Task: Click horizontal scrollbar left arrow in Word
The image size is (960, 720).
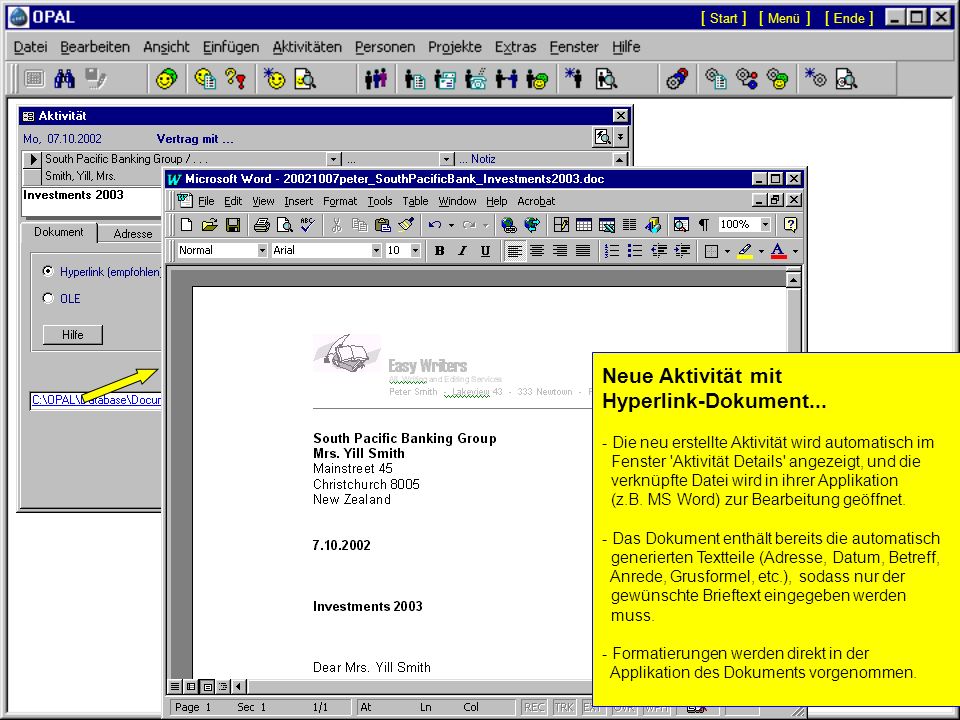Action: [x=239, y=687]
